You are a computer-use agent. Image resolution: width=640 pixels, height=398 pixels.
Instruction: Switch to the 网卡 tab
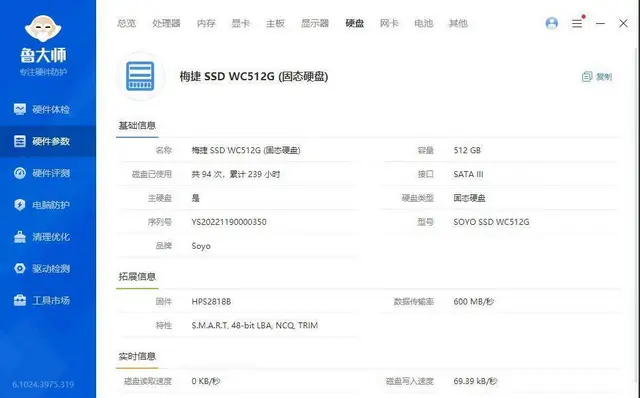pyautogui.click(x=389, y=23)
